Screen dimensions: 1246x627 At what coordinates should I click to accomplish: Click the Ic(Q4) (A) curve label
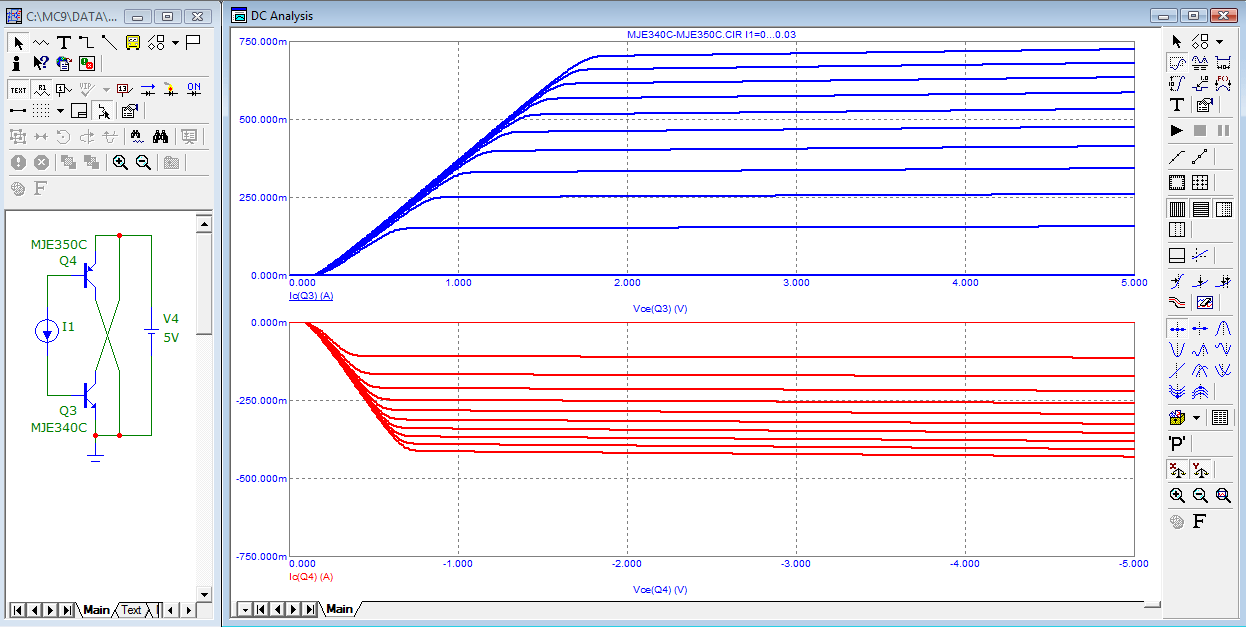coord(311,577)
